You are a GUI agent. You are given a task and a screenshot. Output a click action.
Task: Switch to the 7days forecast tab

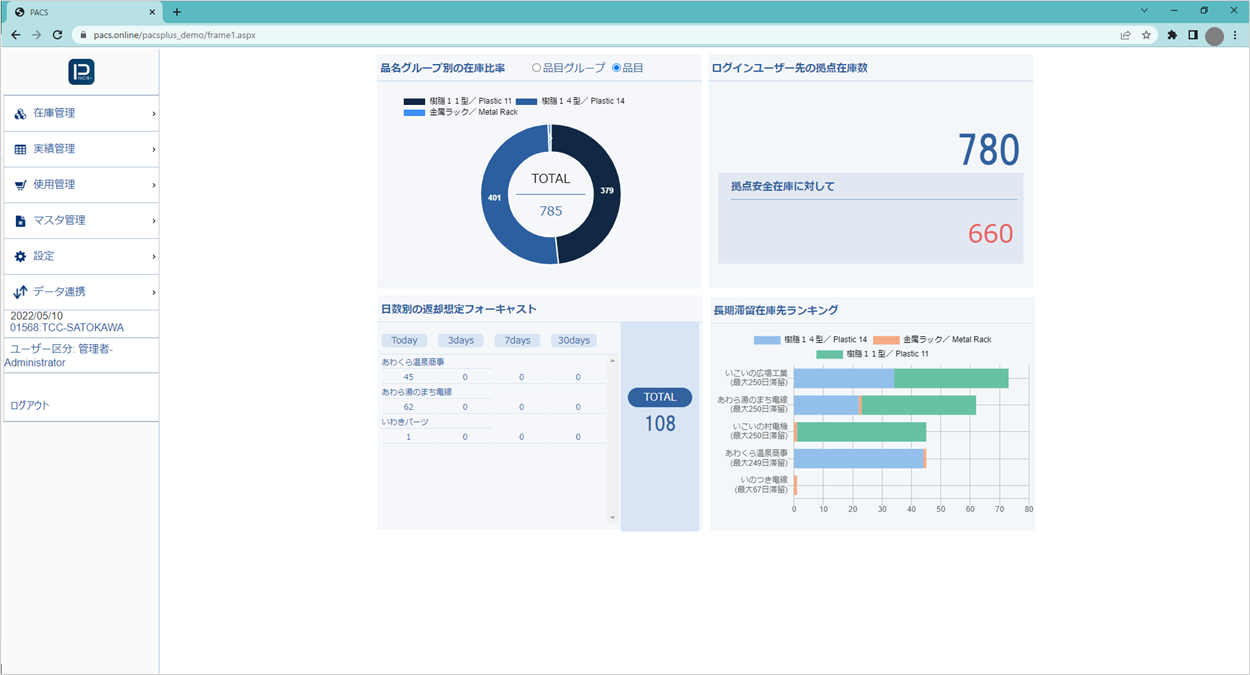click(516, 340)
